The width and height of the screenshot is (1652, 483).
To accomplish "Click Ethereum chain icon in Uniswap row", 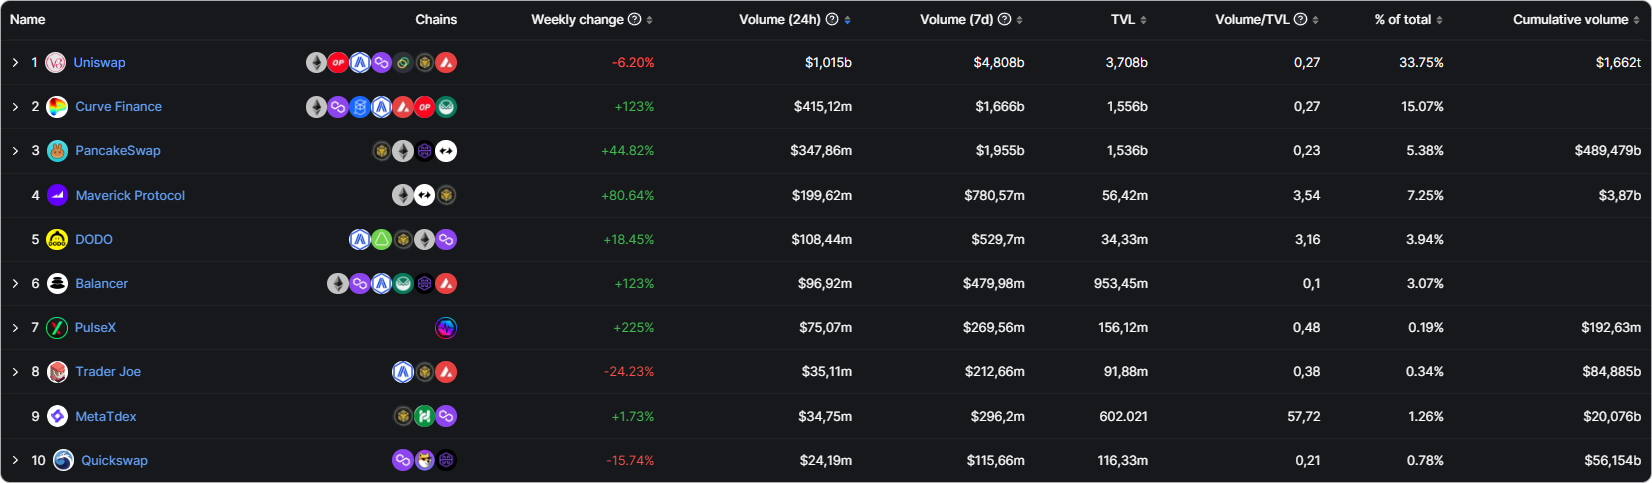I will tap(316, 63).
